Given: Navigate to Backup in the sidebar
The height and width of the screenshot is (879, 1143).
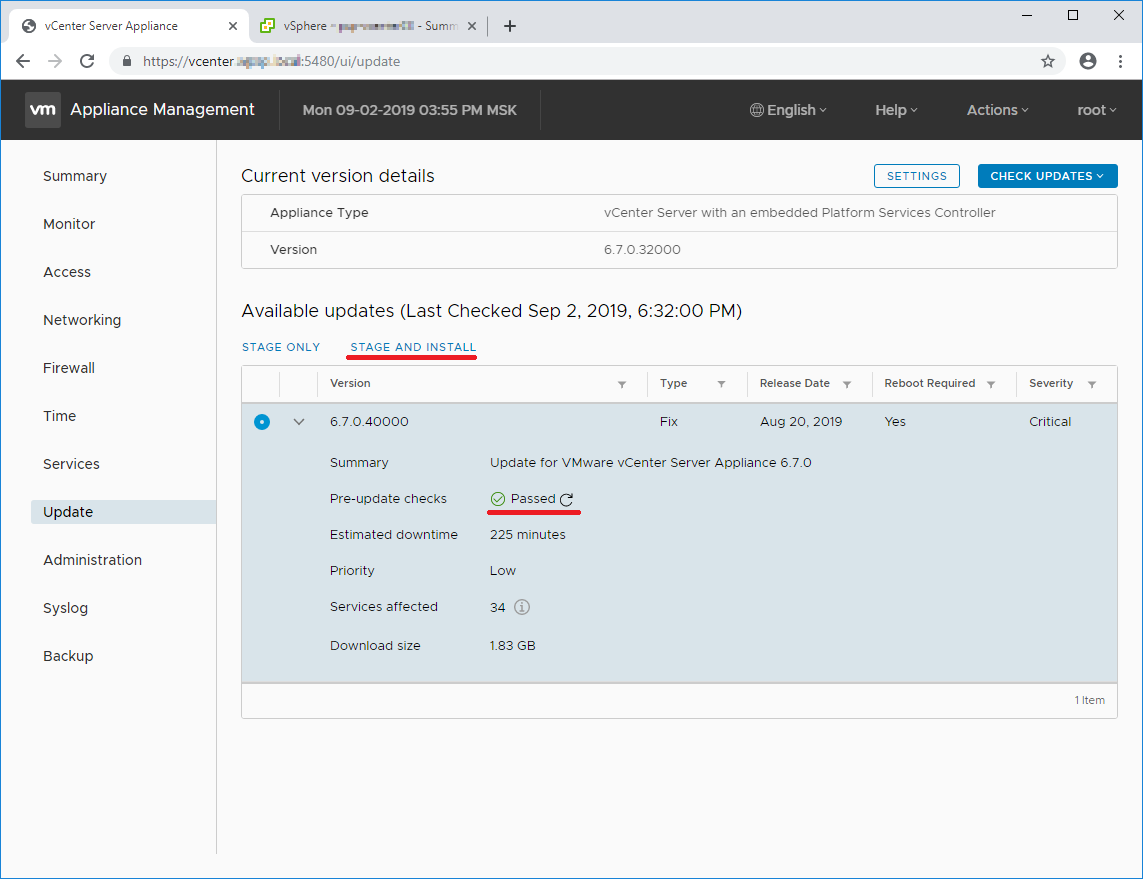Looking at the screenshot, I should click(68, 656).
